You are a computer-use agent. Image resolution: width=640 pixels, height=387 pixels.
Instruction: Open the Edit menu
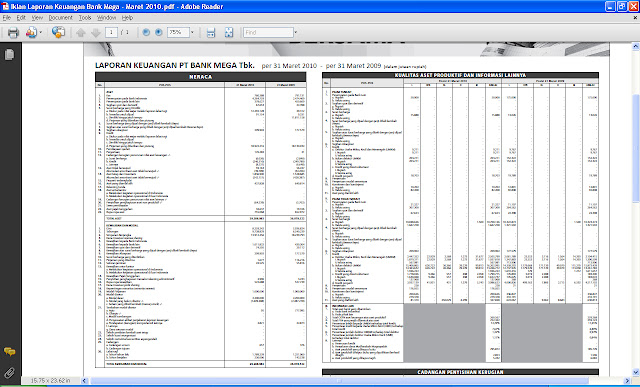point(21,18)
